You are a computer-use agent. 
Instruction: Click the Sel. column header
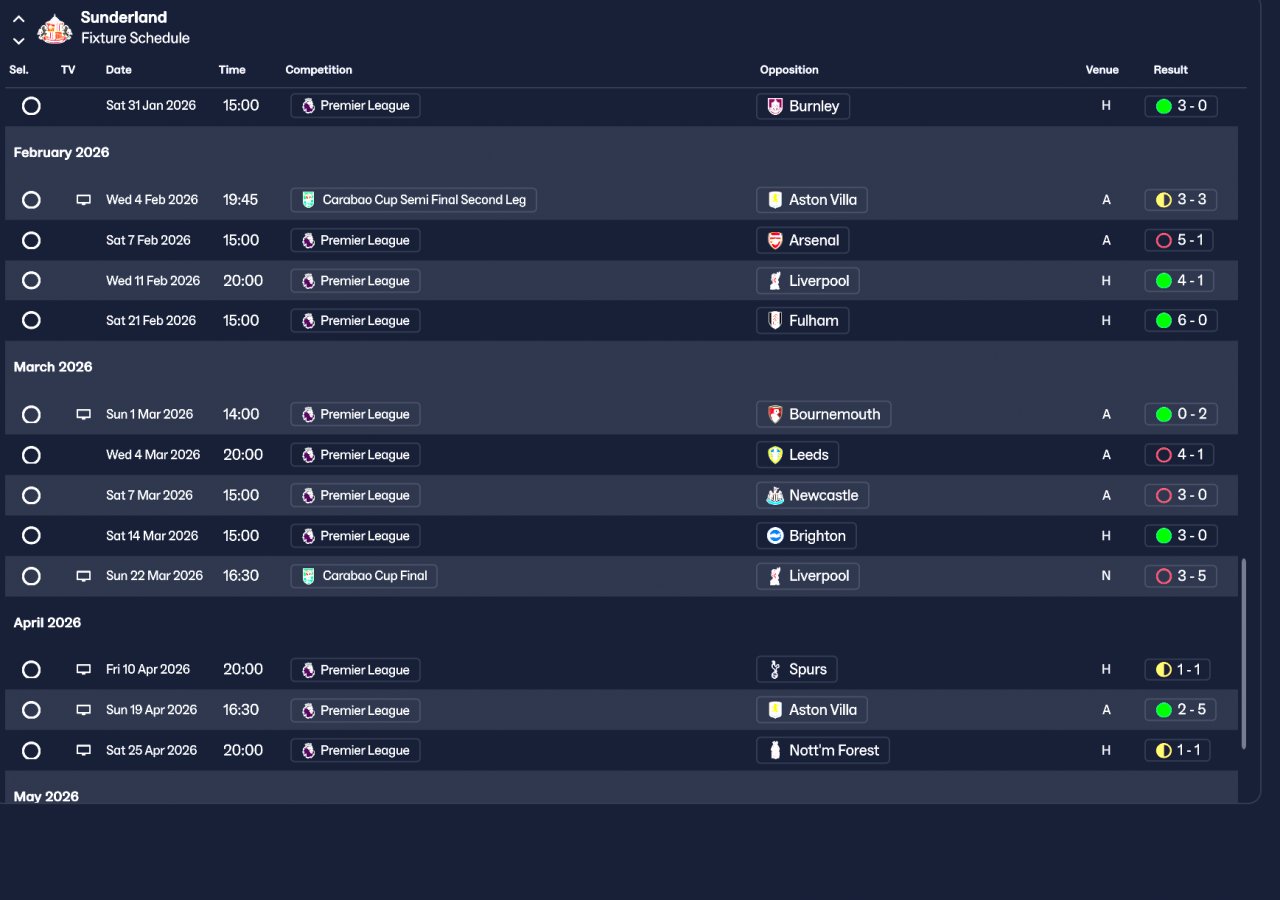point(19,70)
